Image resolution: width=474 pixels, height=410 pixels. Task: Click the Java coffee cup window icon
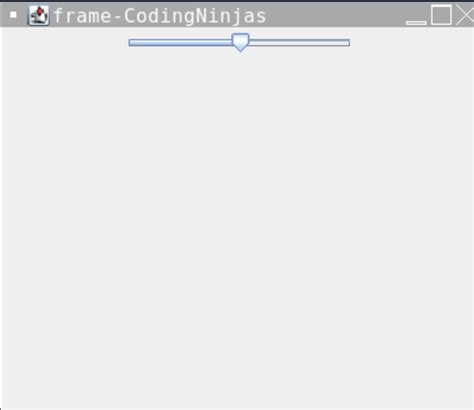[39, 15]
